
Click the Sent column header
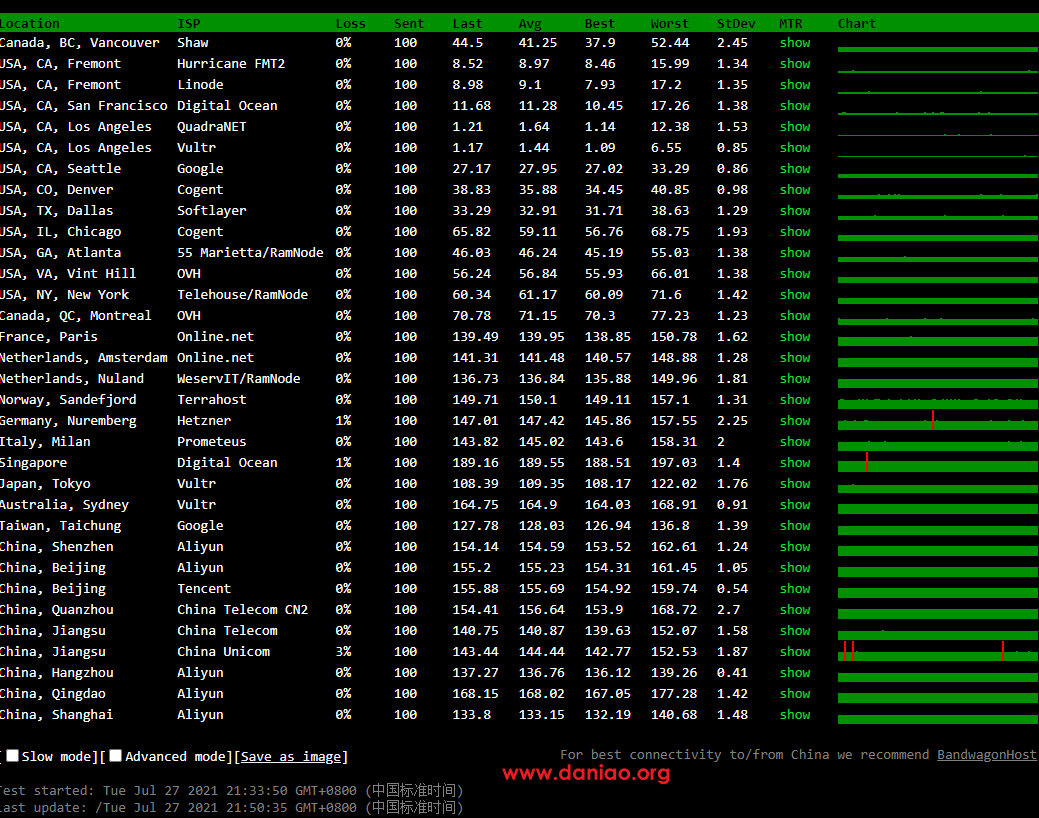pyautogui.click(x=409, y=24)
